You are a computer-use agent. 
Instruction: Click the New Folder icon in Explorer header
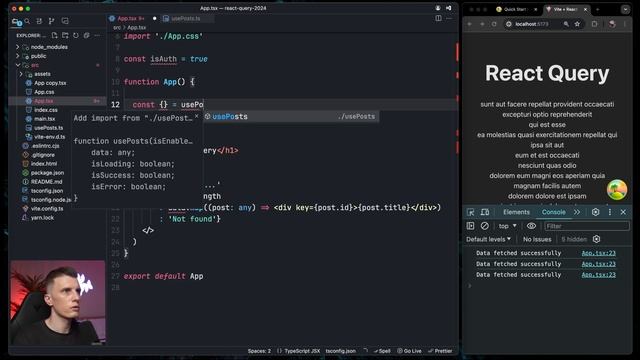coord(65,36)
